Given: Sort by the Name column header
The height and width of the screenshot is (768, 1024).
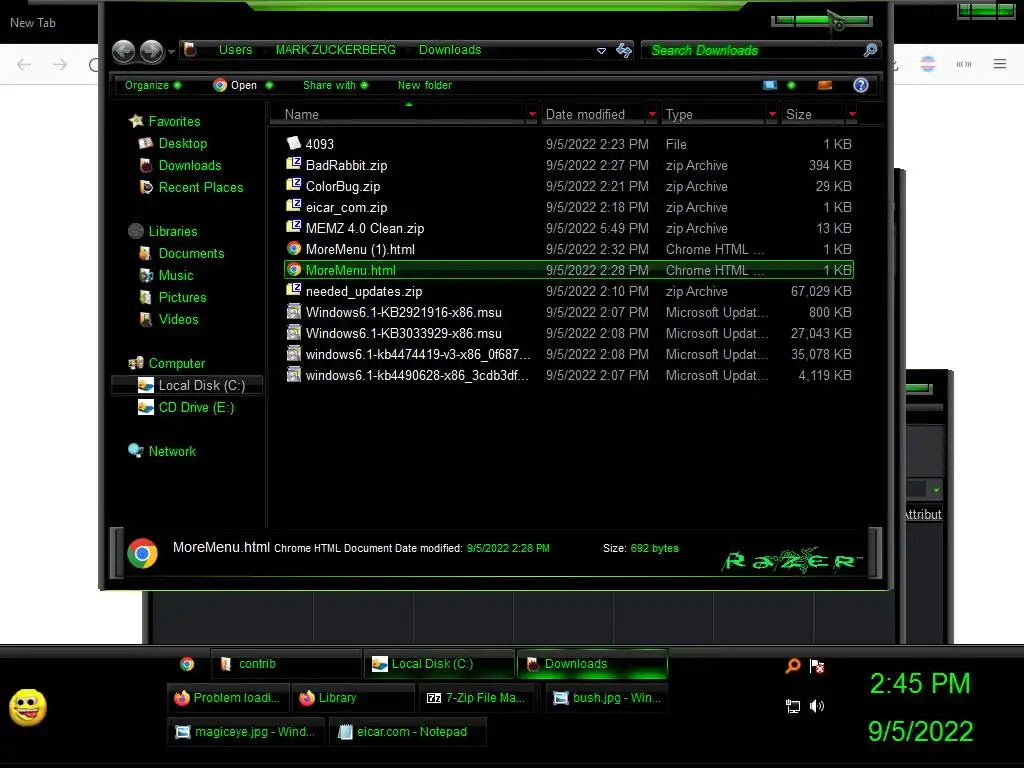Looking at the screenshot, I should pyautogui.click(x=398, y=114).
